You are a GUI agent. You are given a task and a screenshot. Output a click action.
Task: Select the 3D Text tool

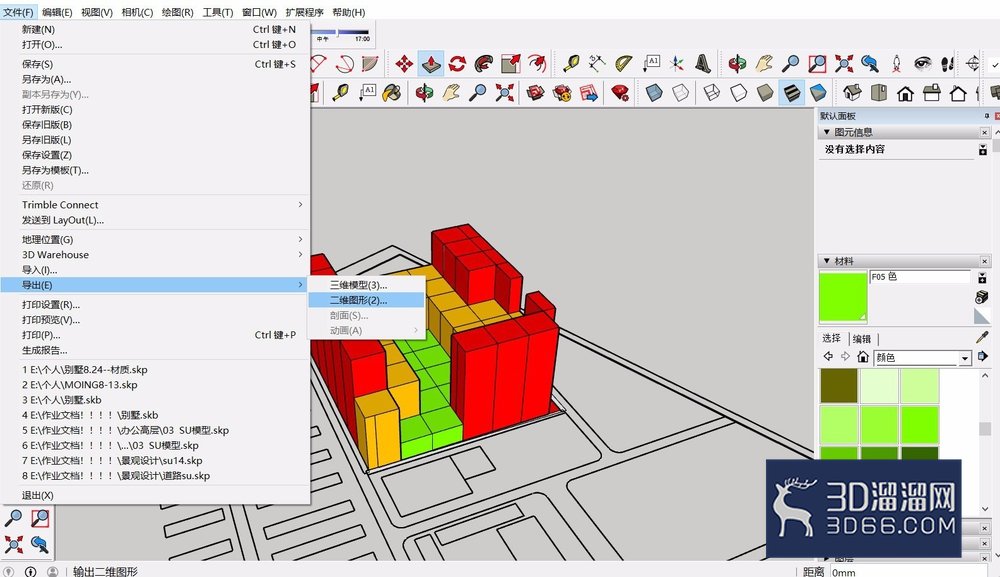point(703,63)
